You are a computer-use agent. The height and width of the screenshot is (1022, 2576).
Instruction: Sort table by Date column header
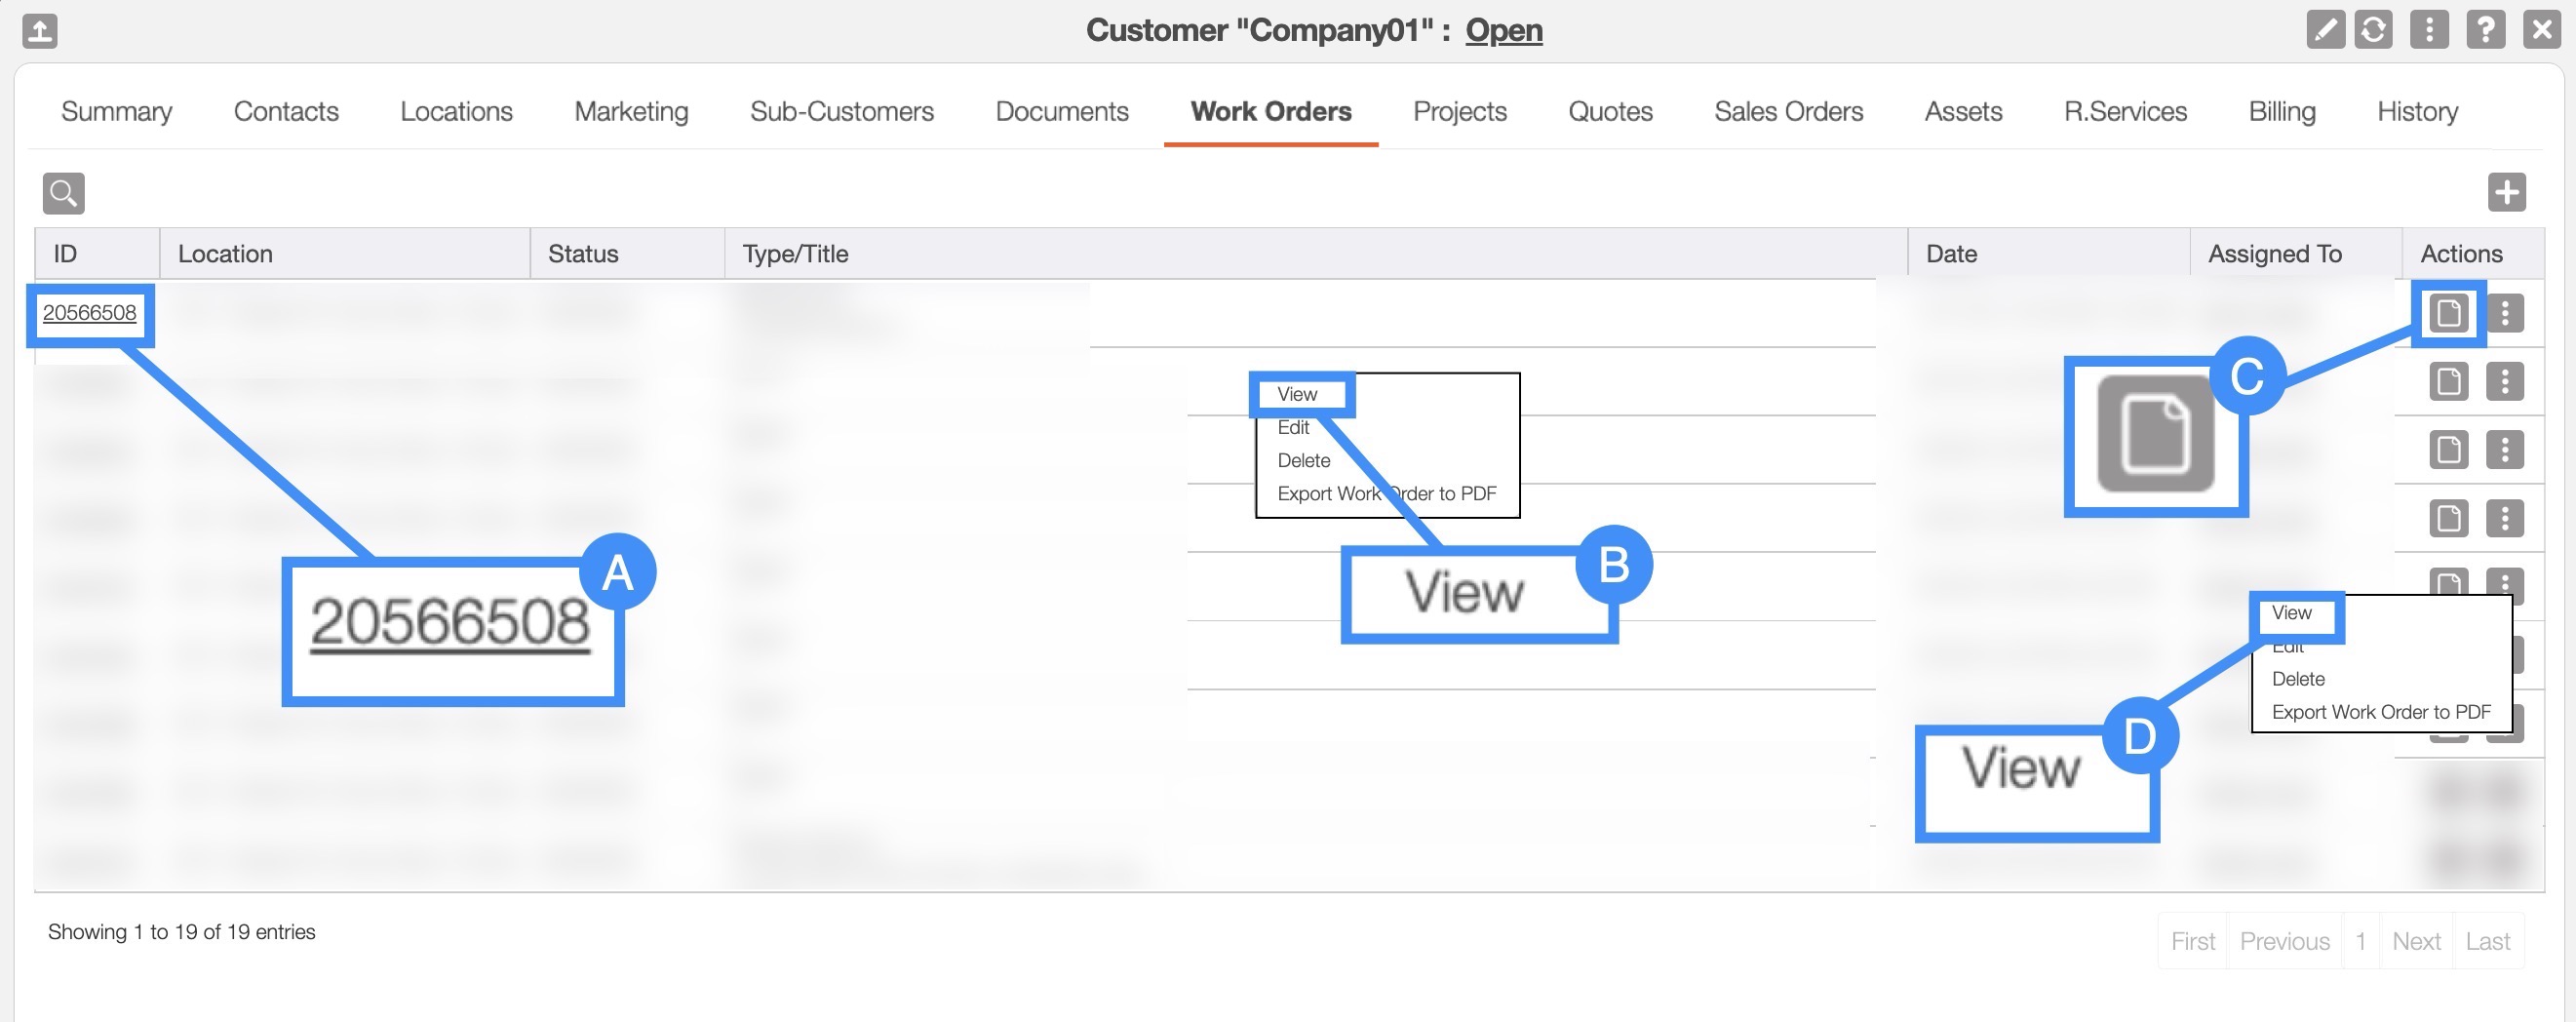click(1951, 254)
